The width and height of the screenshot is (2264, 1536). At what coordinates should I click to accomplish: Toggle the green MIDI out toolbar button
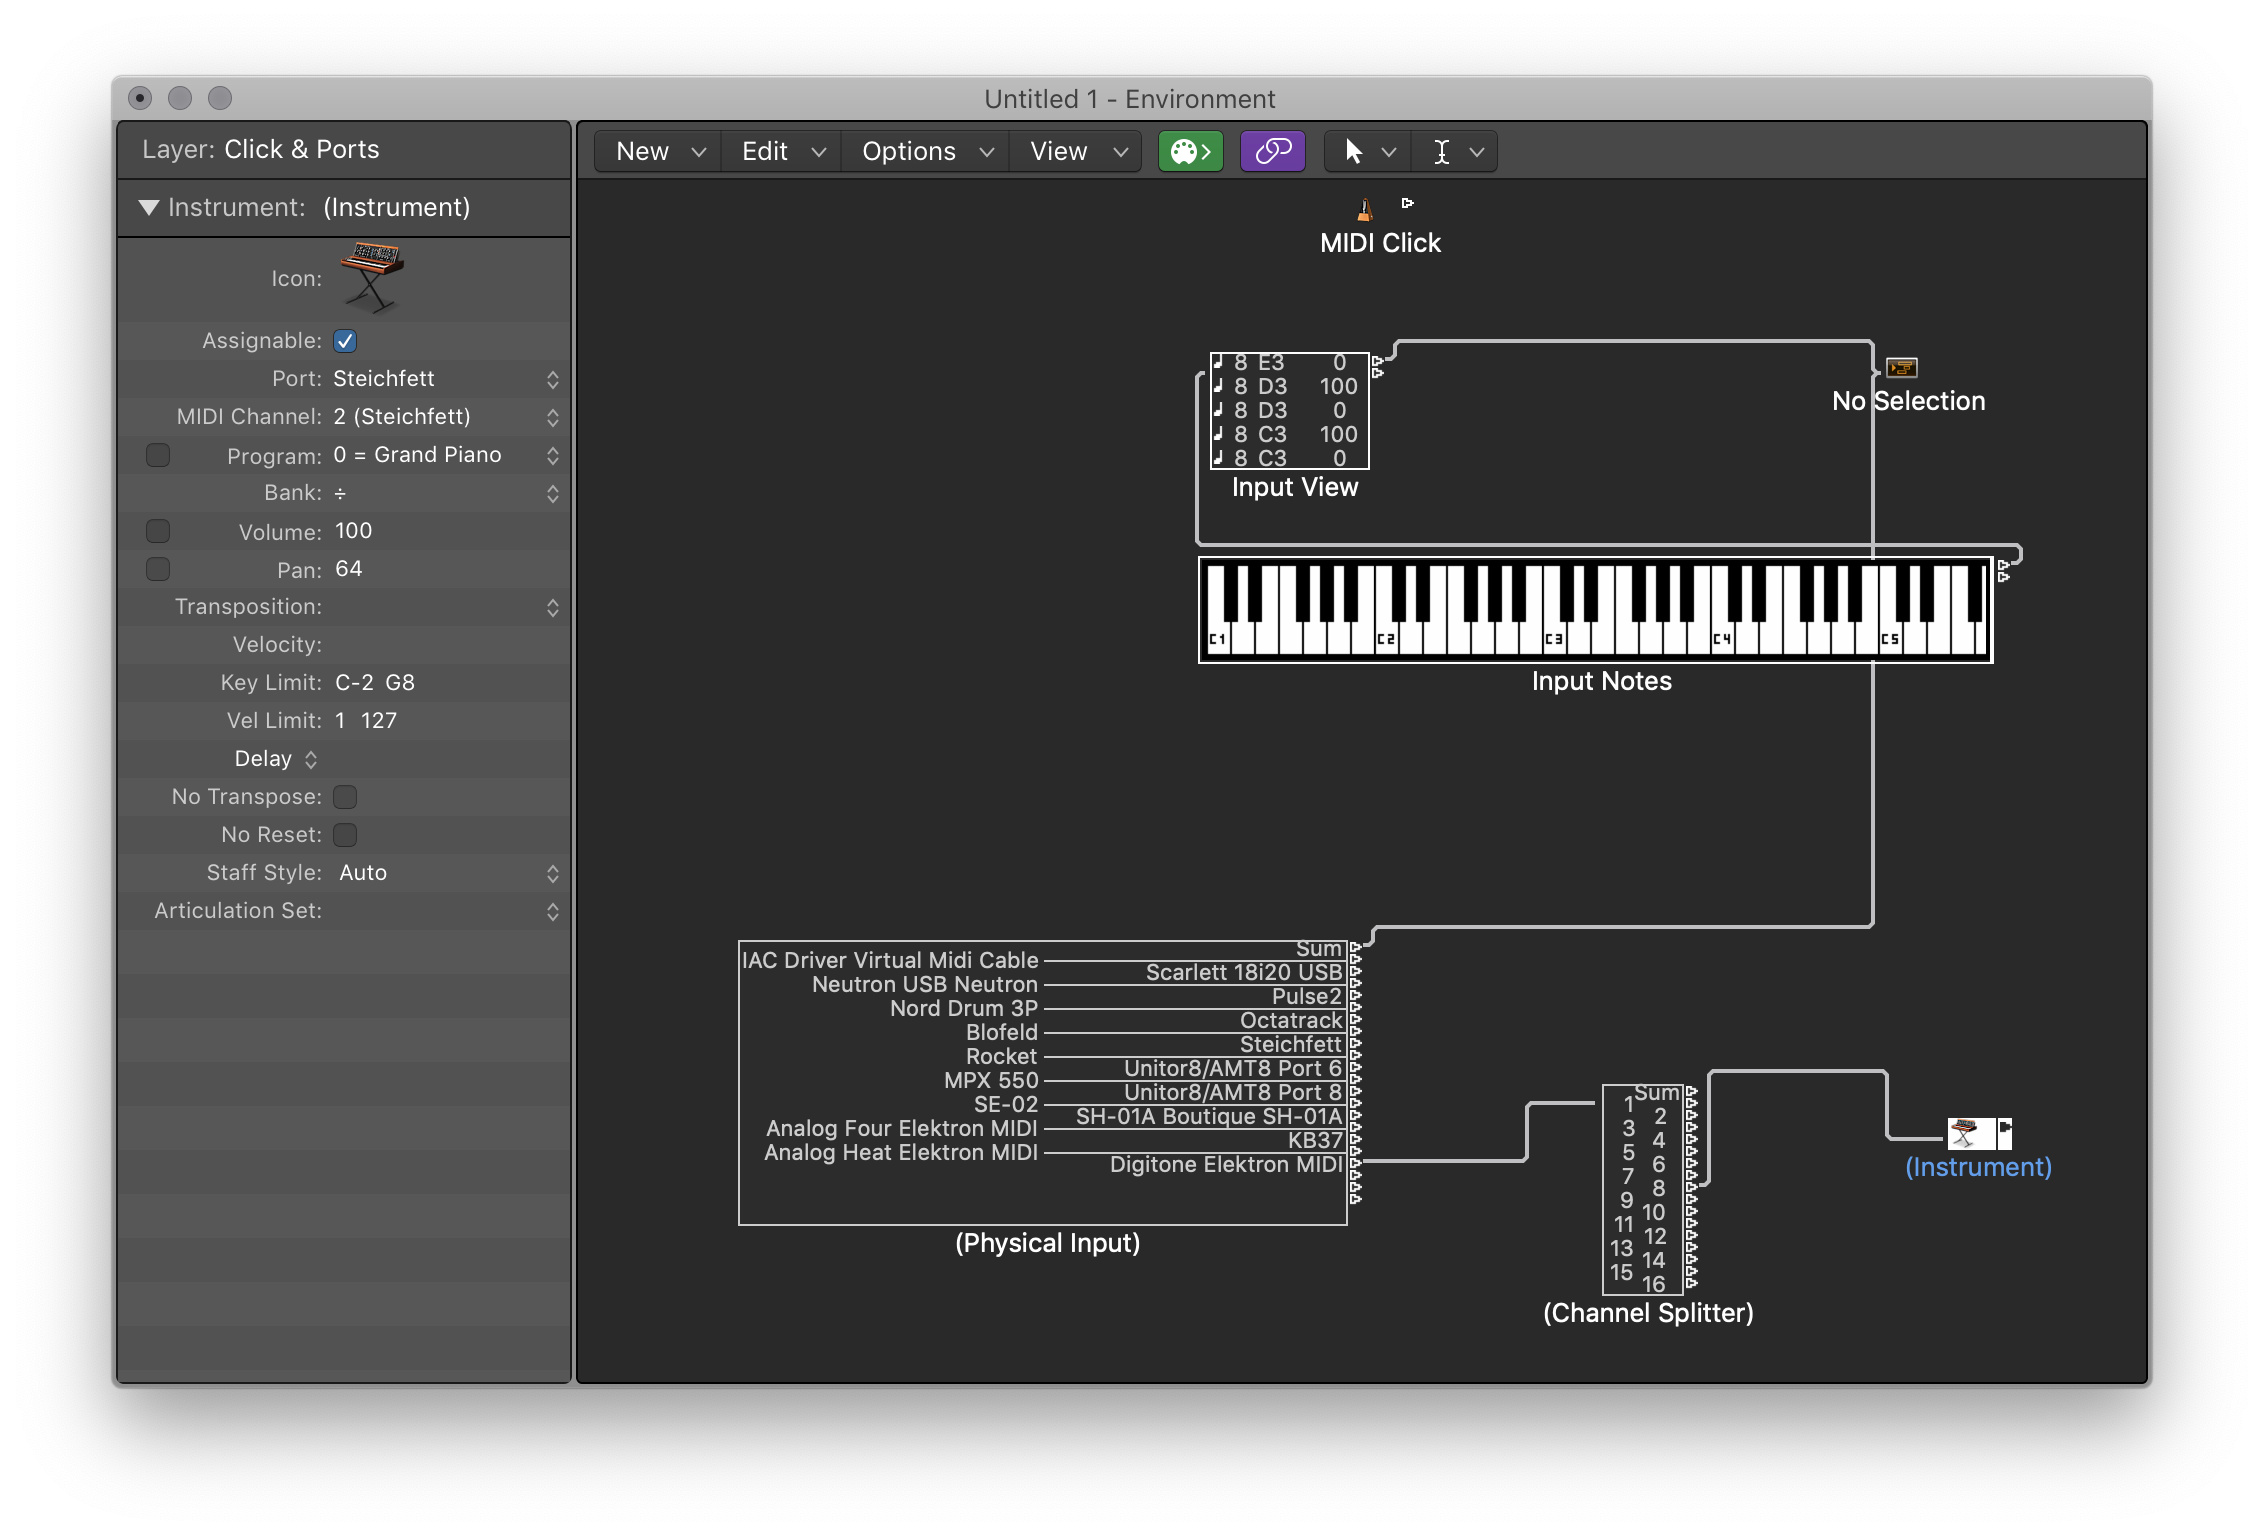1190,151
